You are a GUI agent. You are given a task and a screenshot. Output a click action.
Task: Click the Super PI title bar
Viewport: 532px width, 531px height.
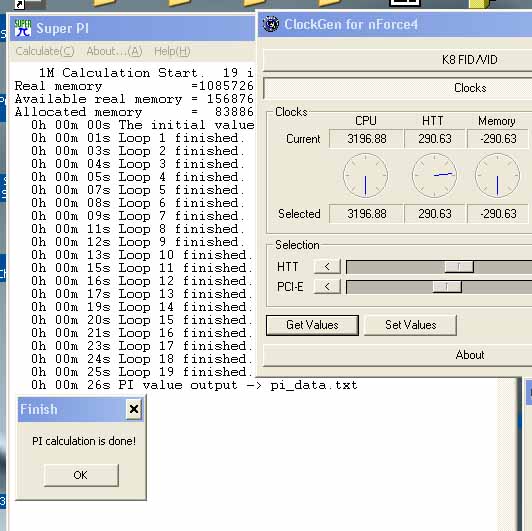click(132, 29)
